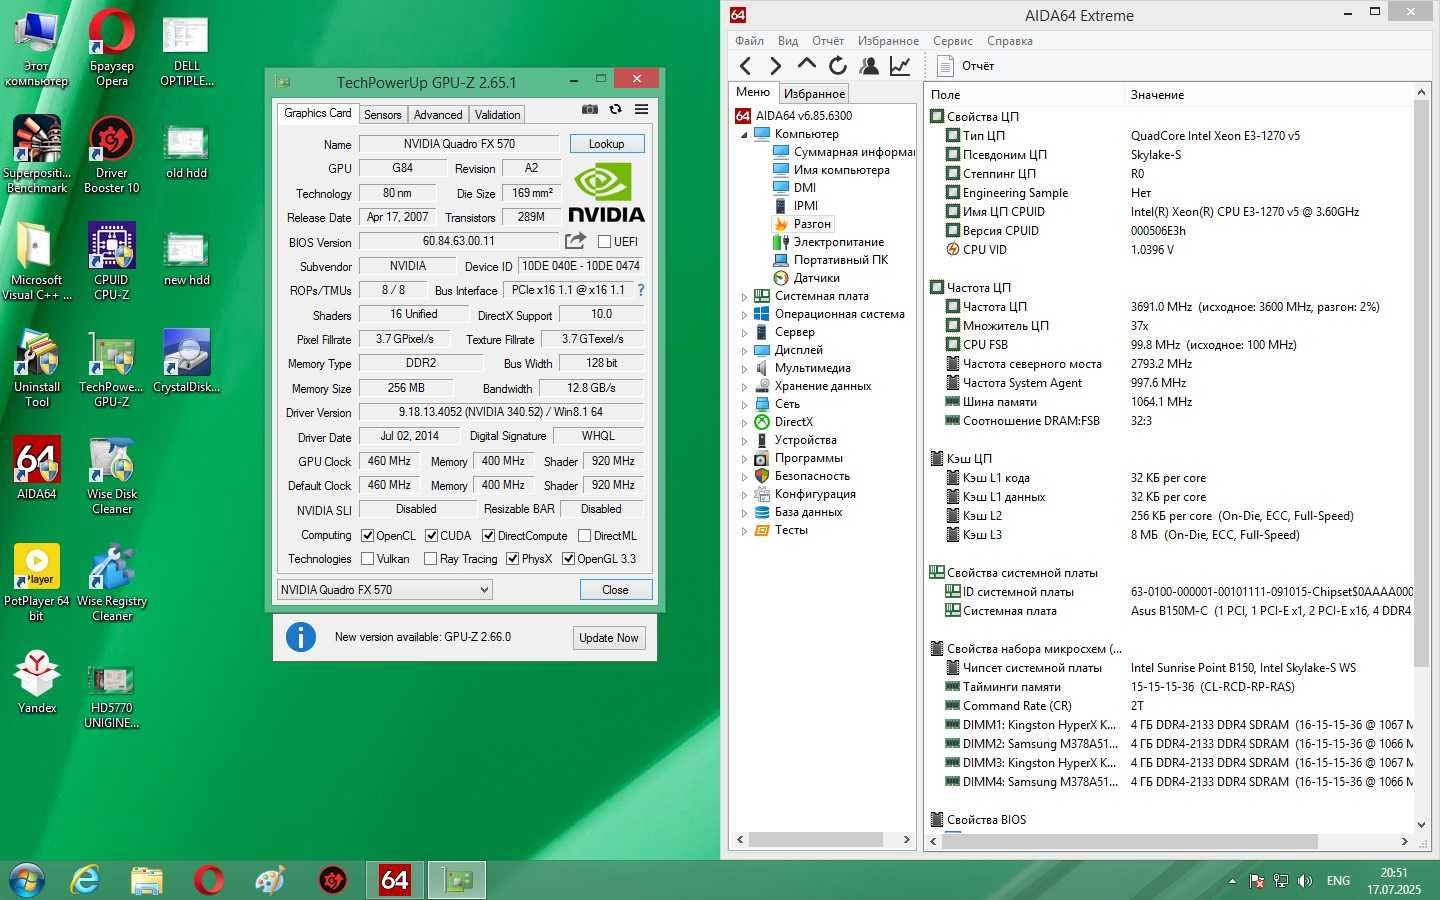The width and height of the screenshot is (1440, 900).
Task: Open the NVIDIA Quadro FX 570 GPU dropdown
Action: click(384, 589)
